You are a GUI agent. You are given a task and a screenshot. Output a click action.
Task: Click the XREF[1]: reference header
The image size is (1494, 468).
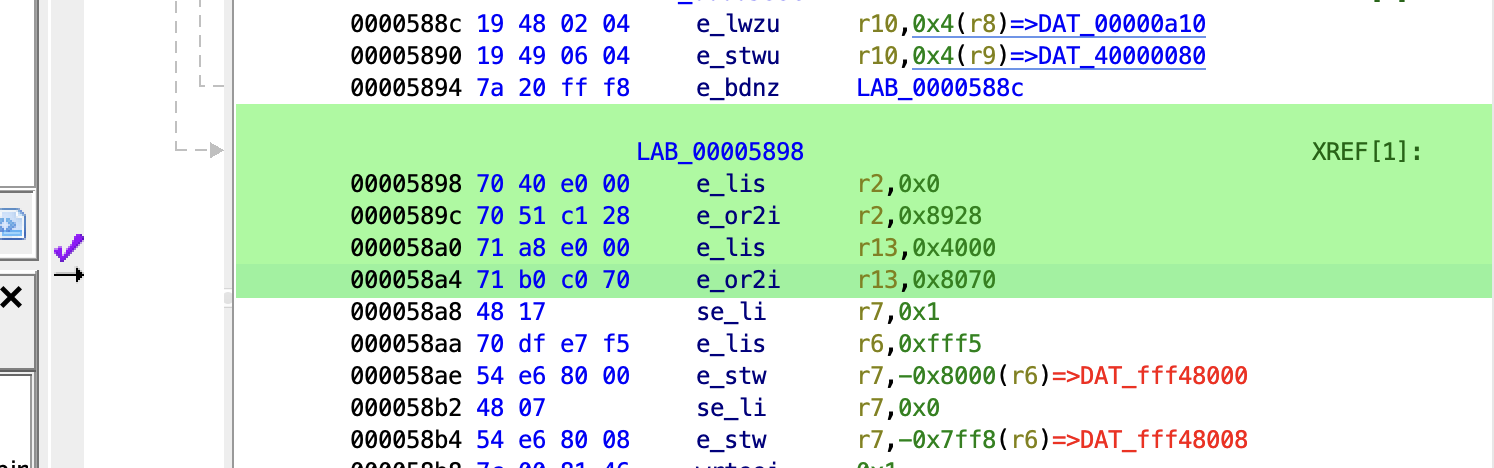(1366, 152)
